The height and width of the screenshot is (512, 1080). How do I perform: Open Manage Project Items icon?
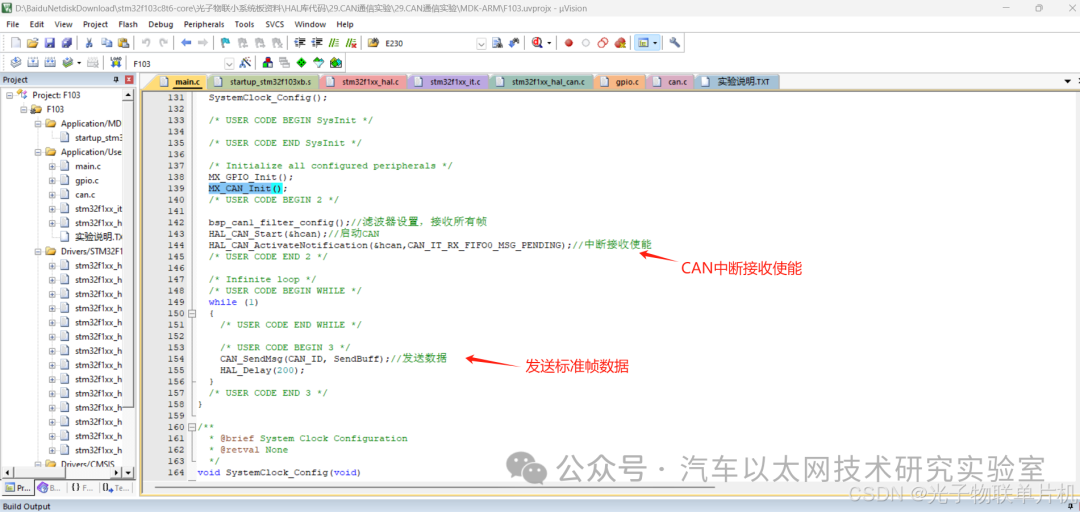pyautogui.click(x=267, y=63)
